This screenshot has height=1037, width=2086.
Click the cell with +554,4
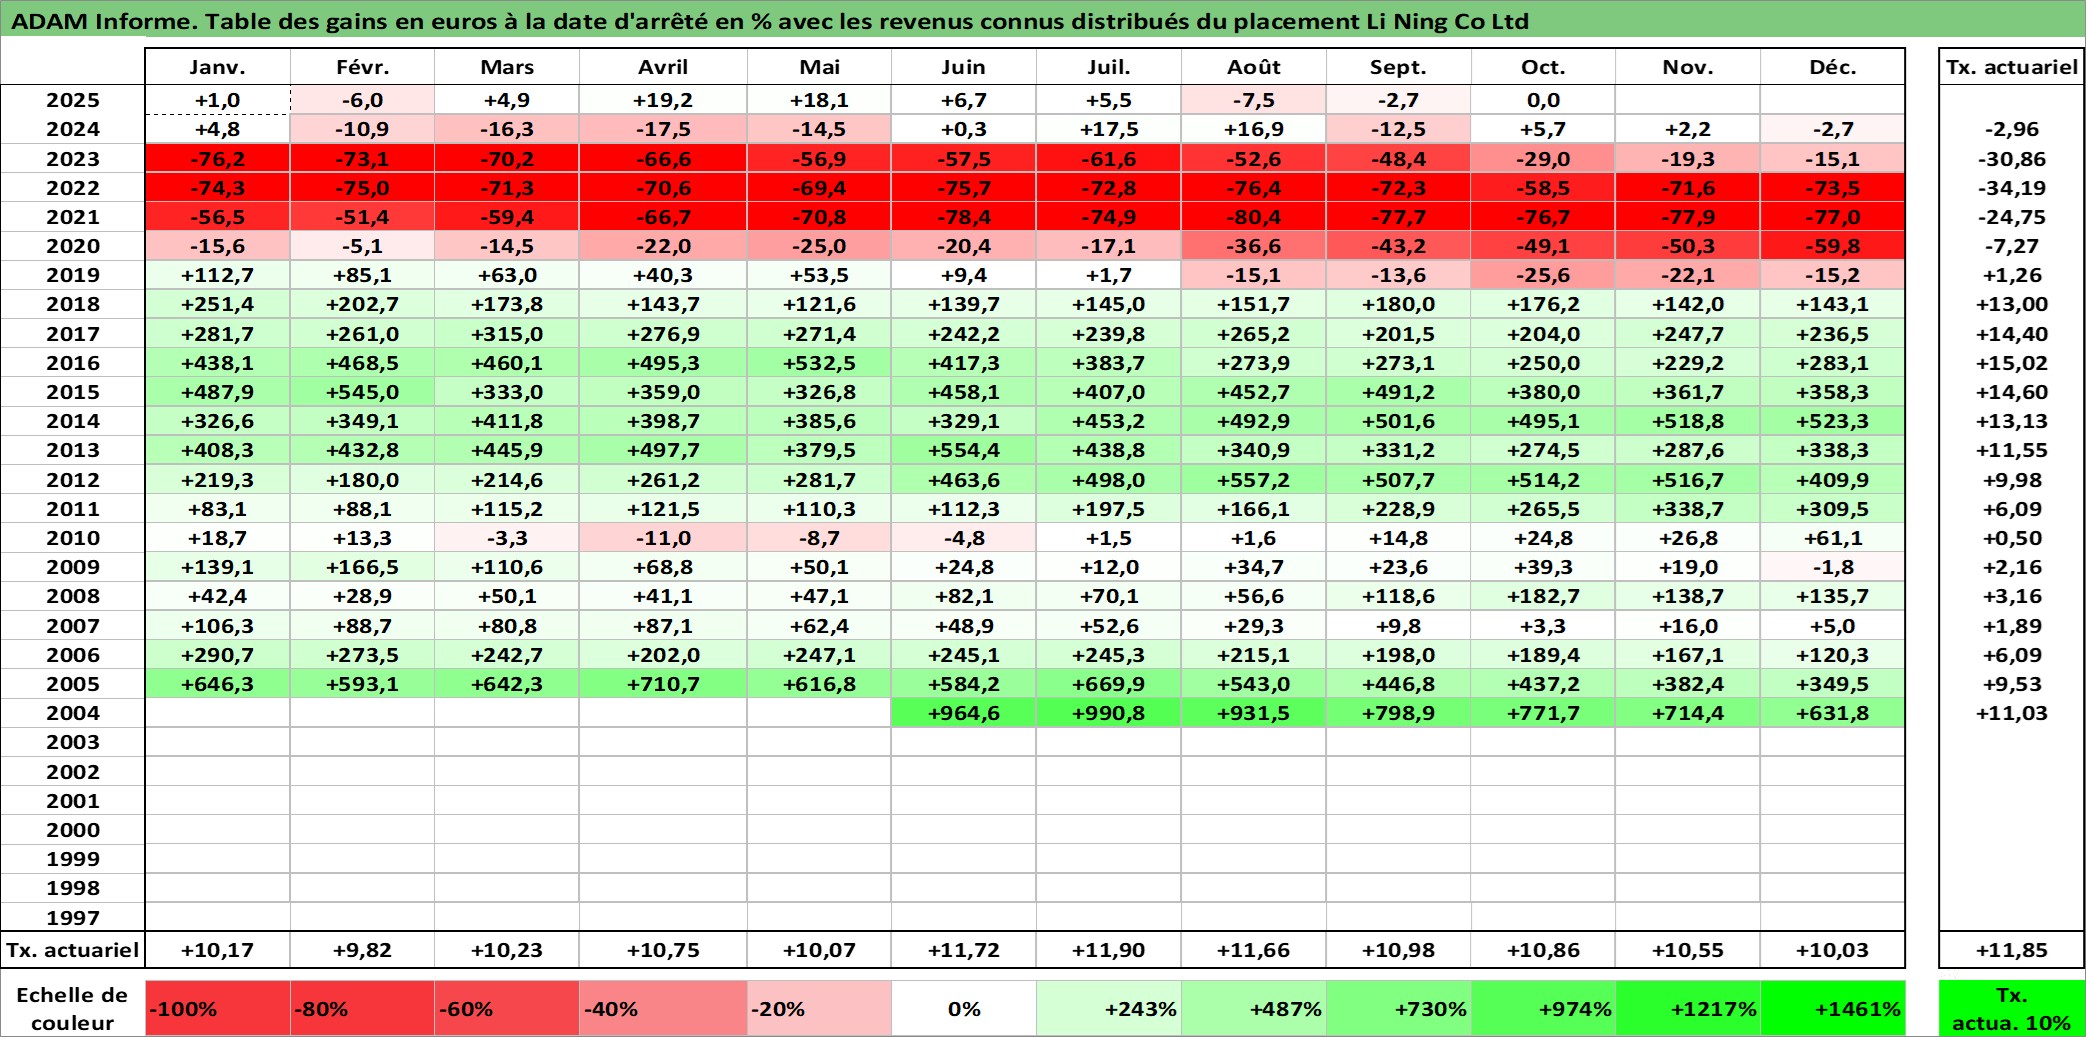(964, 450)
